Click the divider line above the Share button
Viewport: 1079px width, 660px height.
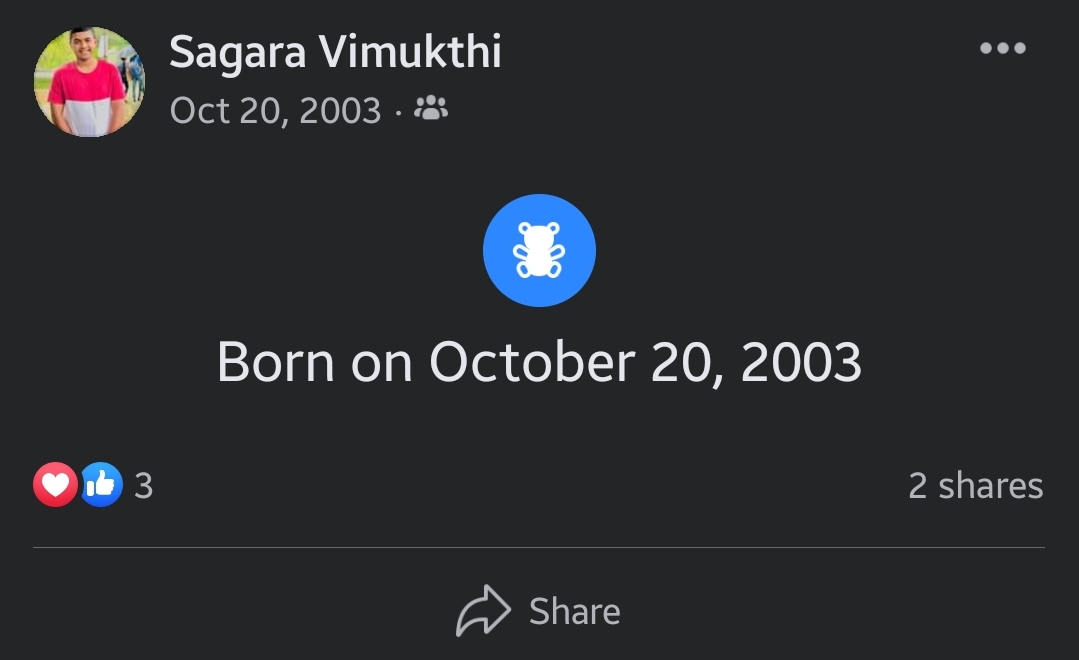tap(539, 548)
